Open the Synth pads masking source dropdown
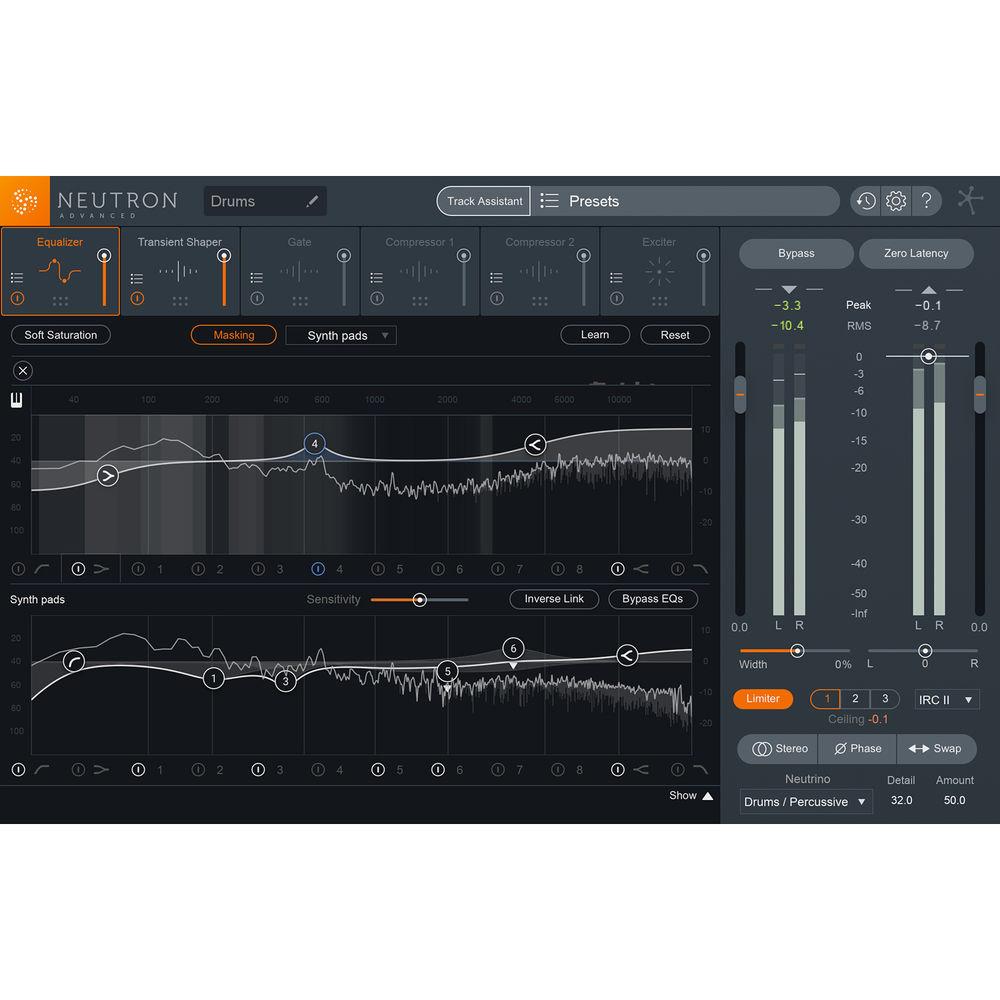This screenshot has width=1000, height=1000. (340, 335)
